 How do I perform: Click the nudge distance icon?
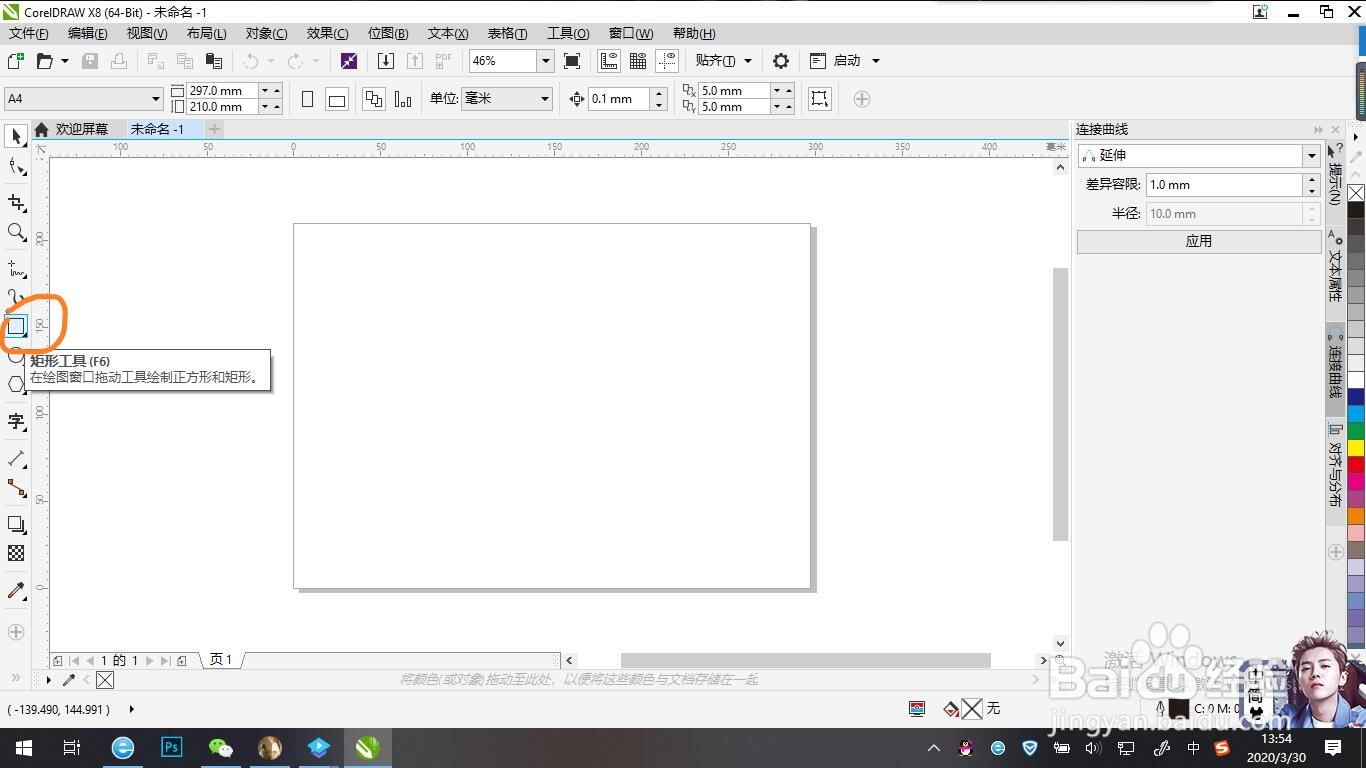coord(577,99)
